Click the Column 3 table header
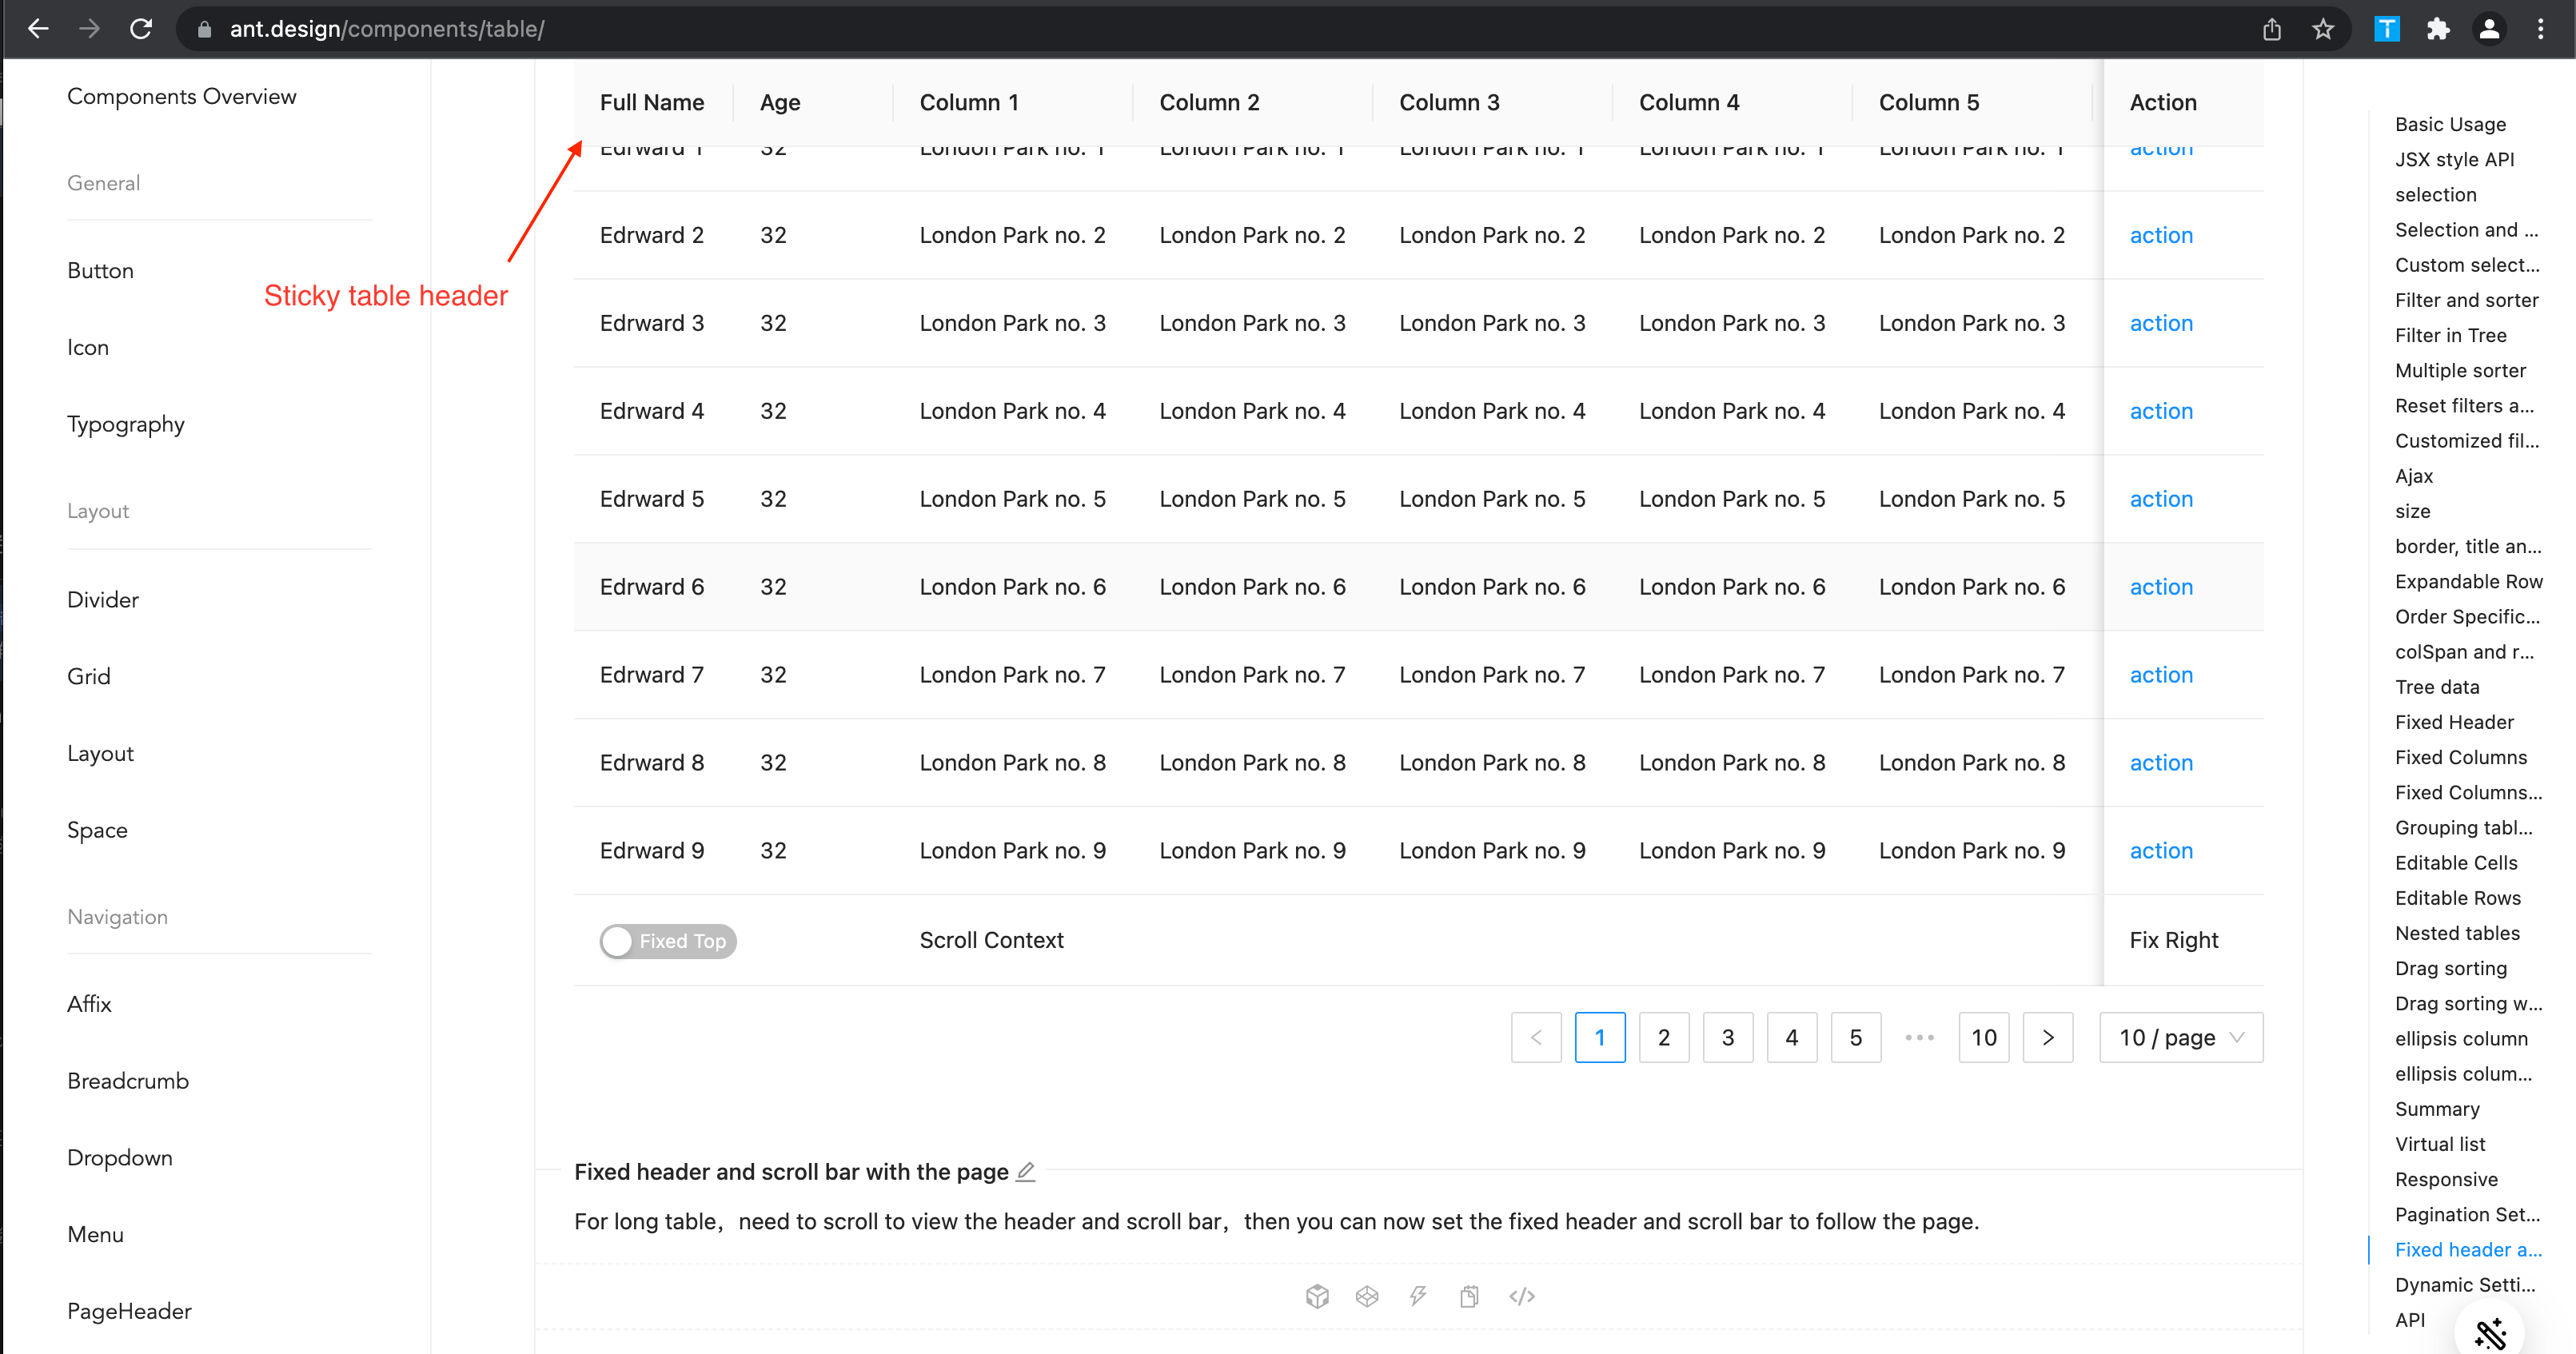2576x1354 pixels. click(x=1492, y=102)
